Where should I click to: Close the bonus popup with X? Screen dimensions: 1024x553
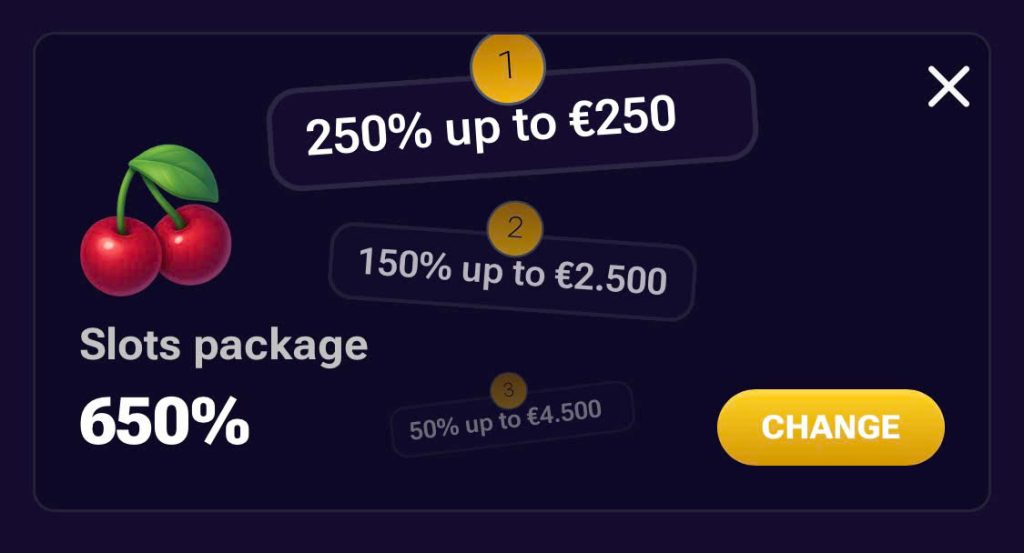click(948, 87)
